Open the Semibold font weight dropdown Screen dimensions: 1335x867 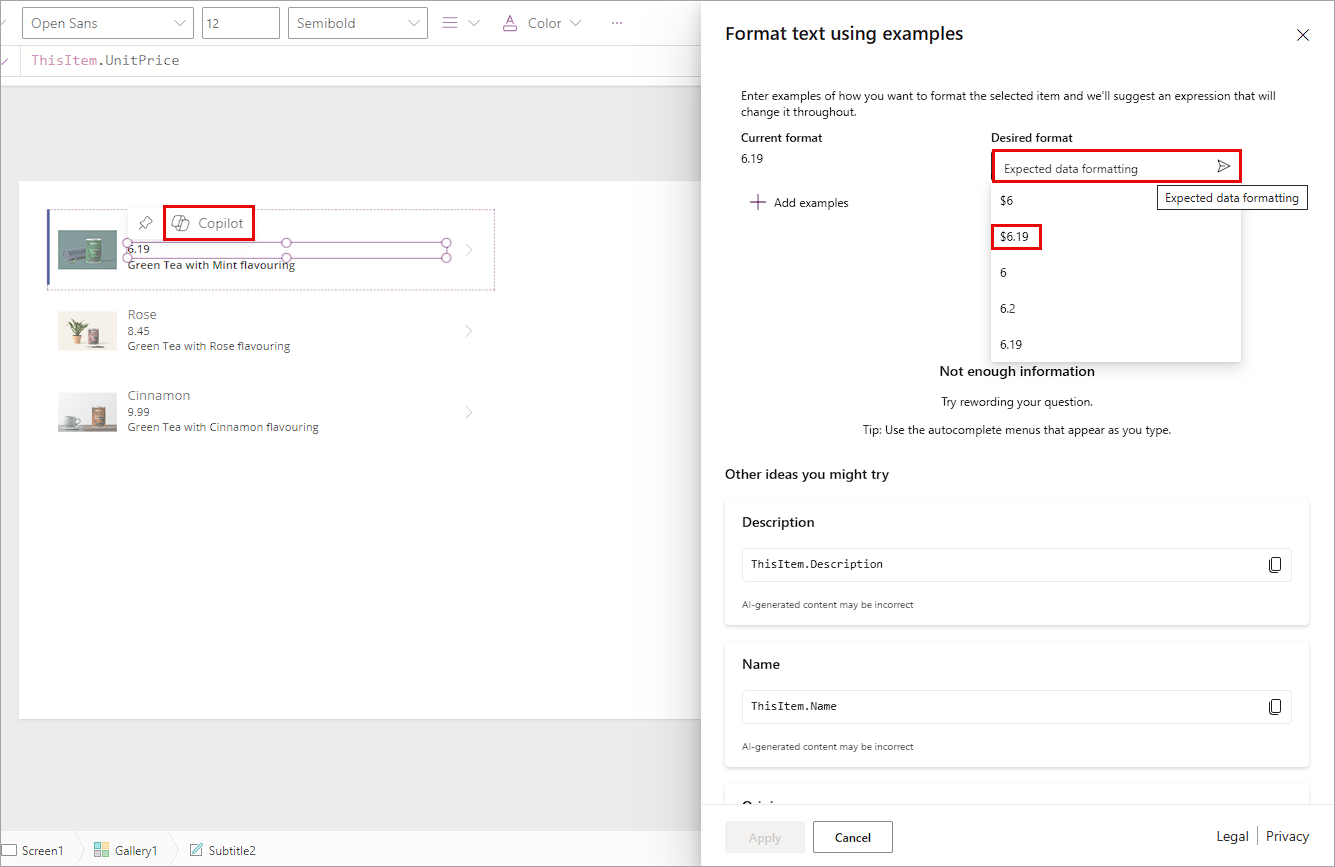click(x=358, y=23)
